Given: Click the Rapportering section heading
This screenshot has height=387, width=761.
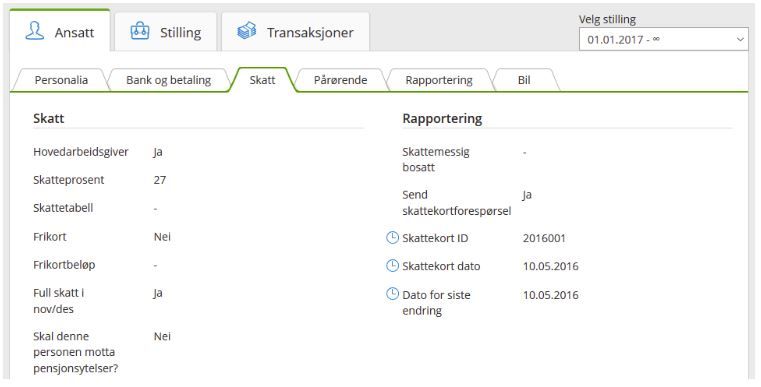Looking at the screenshot, I should (x=442, y=118).
